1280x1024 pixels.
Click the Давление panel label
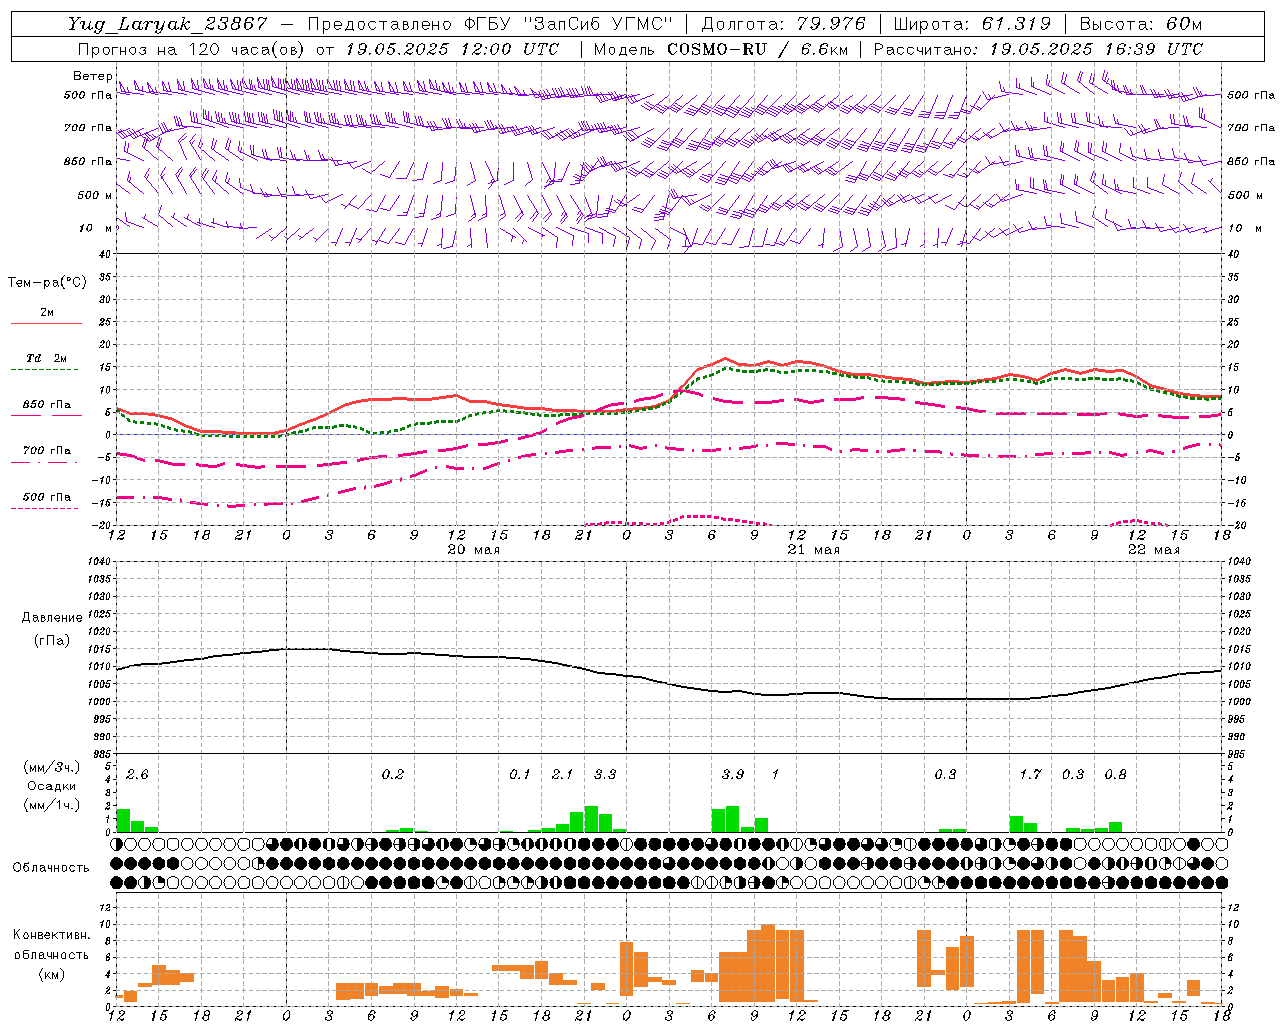point(51,618)
